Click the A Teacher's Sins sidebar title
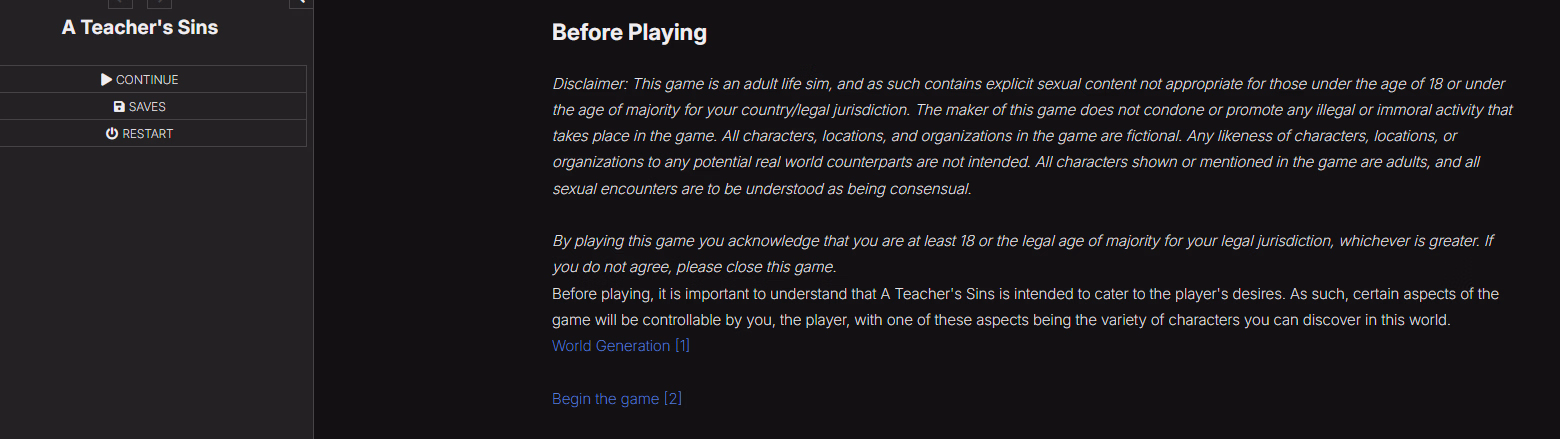Image resolution: width=1560 pixels, height=439 pixels. click(x=140, y=27)
